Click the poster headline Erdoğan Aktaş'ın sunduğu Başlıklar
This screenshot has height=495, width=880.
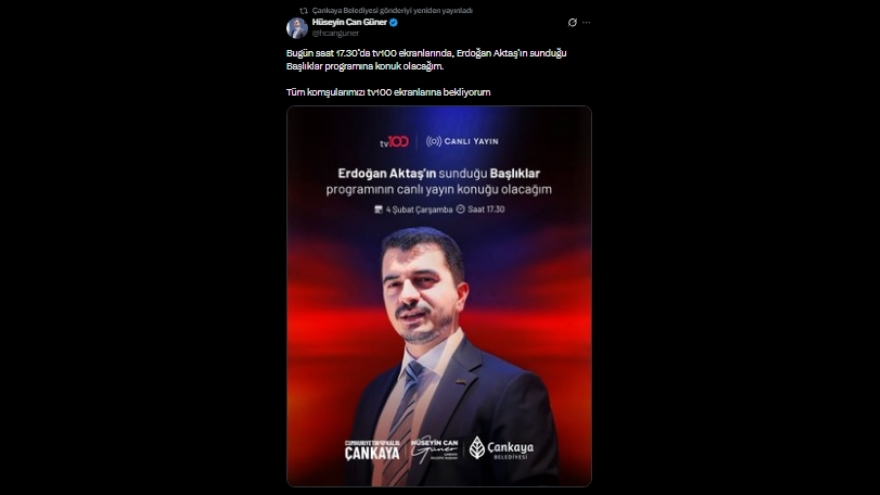(x=439, y=173)
